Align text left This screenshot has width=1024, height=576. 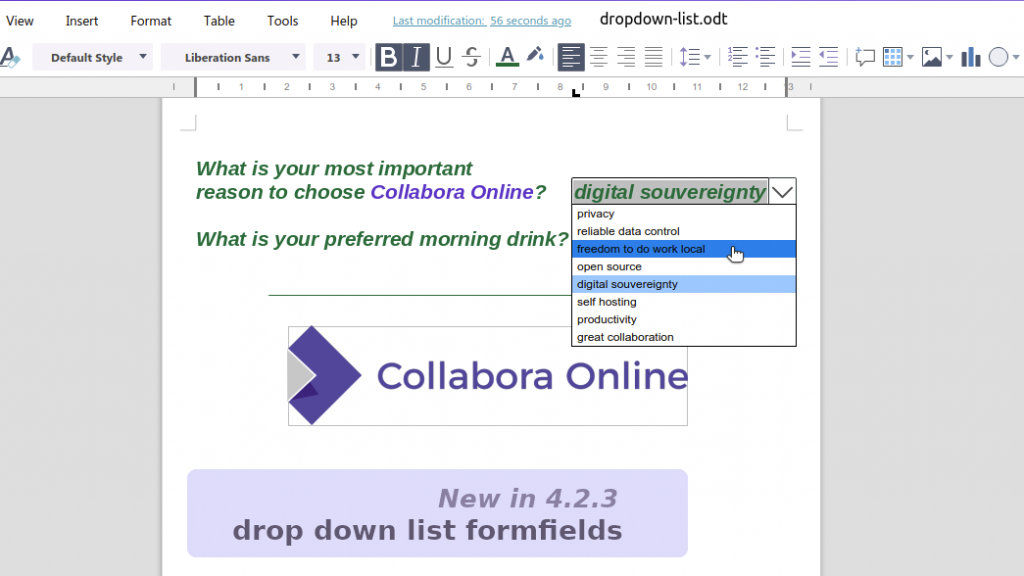coord(570,57)
